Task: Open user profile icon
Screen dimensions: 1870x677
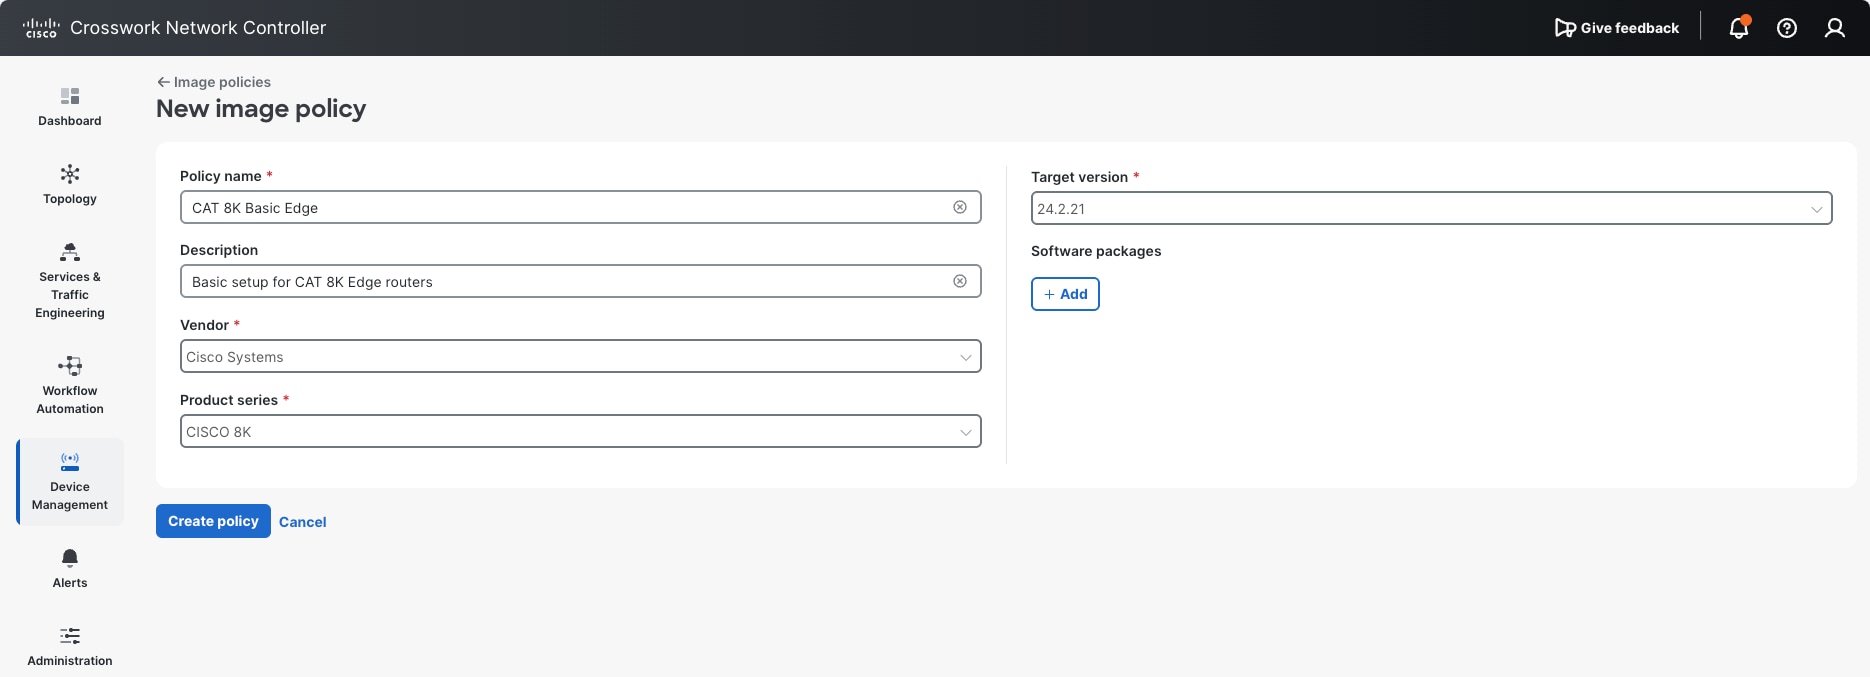Action: pyautogui.click(x=1835, y=28)
